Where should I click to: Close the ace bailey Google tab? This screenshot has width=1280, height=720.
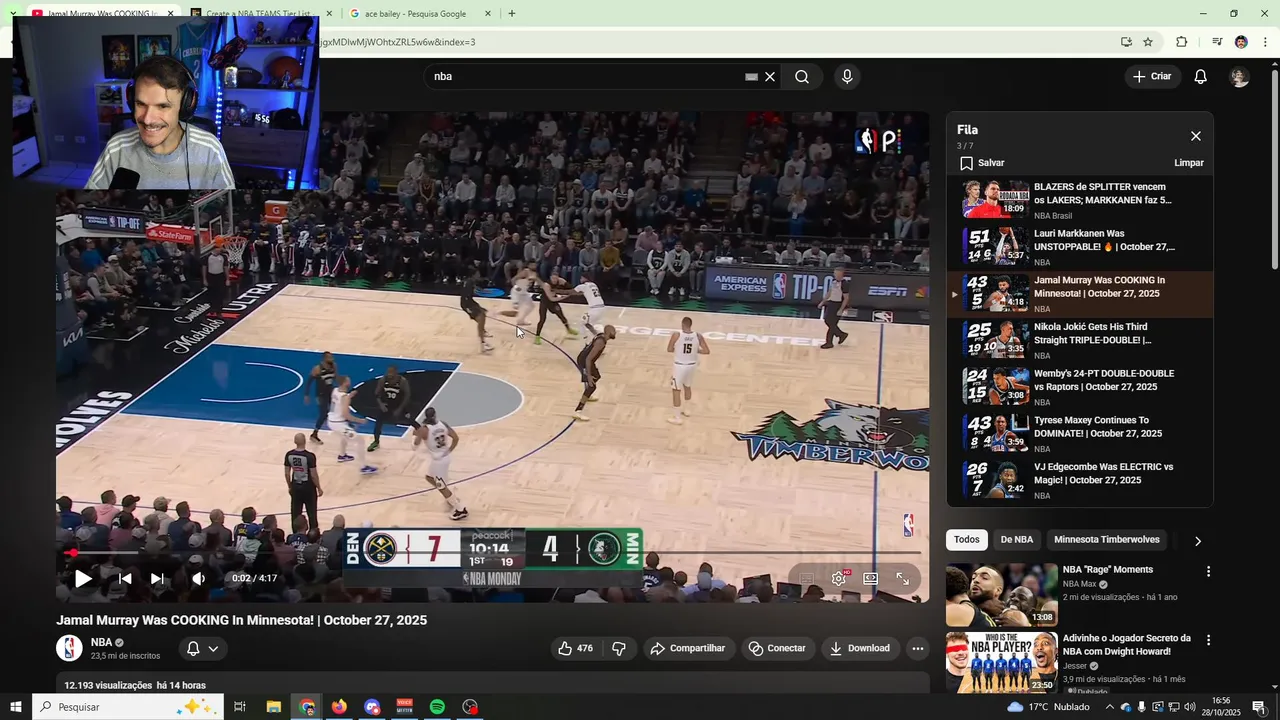pos(488,14)
